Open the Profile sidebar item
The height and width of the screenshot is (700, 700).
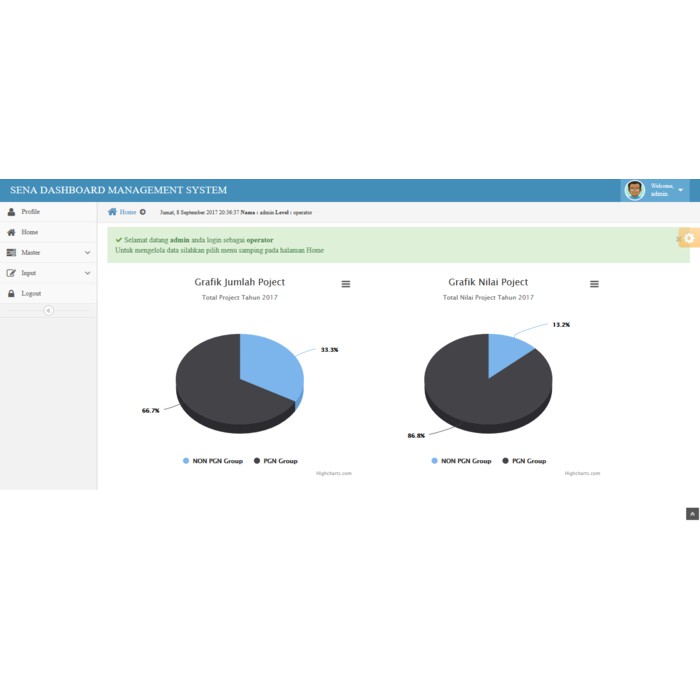pos(48,212)
